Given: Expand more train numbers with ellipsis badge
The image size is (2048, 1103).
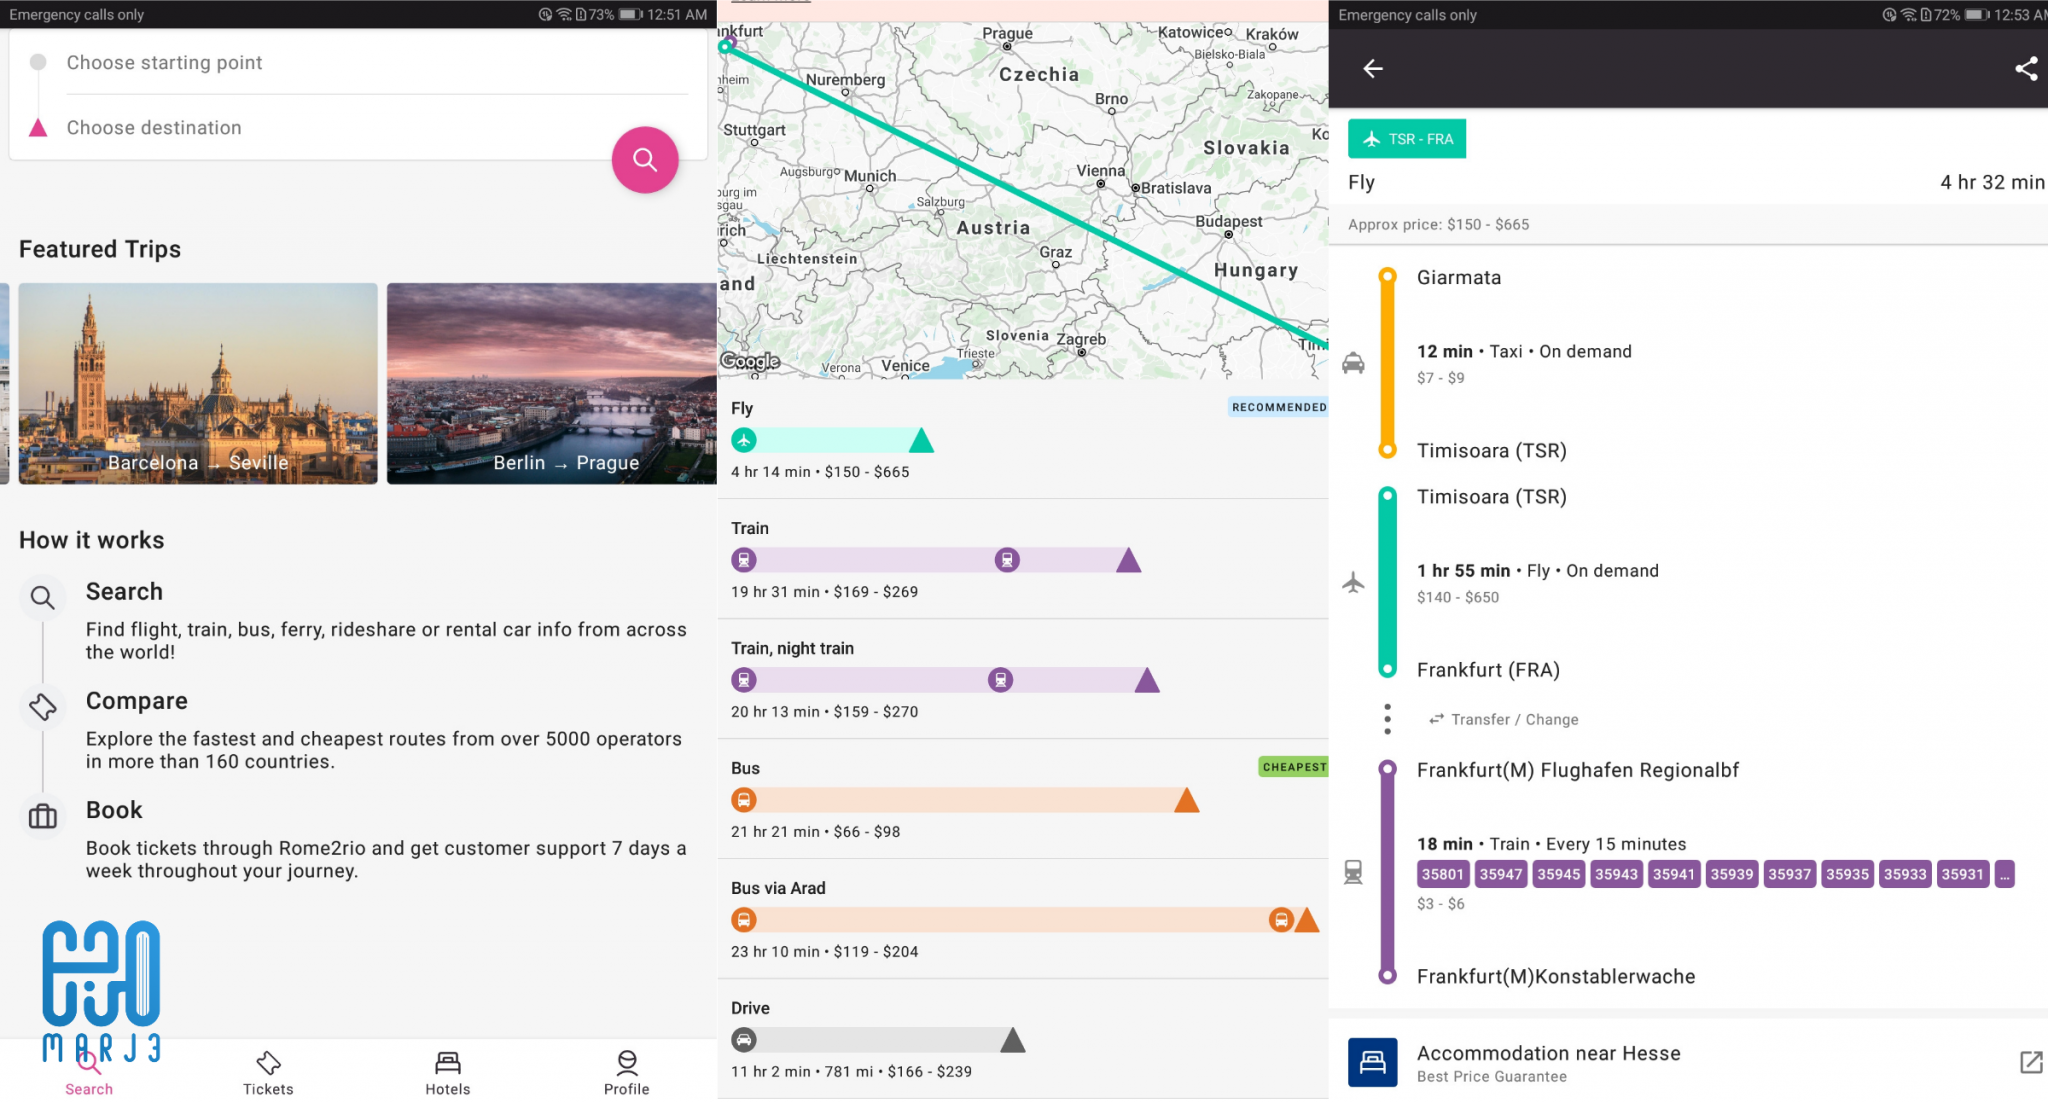Looking at the screenshot, I should coord(2003,874).
